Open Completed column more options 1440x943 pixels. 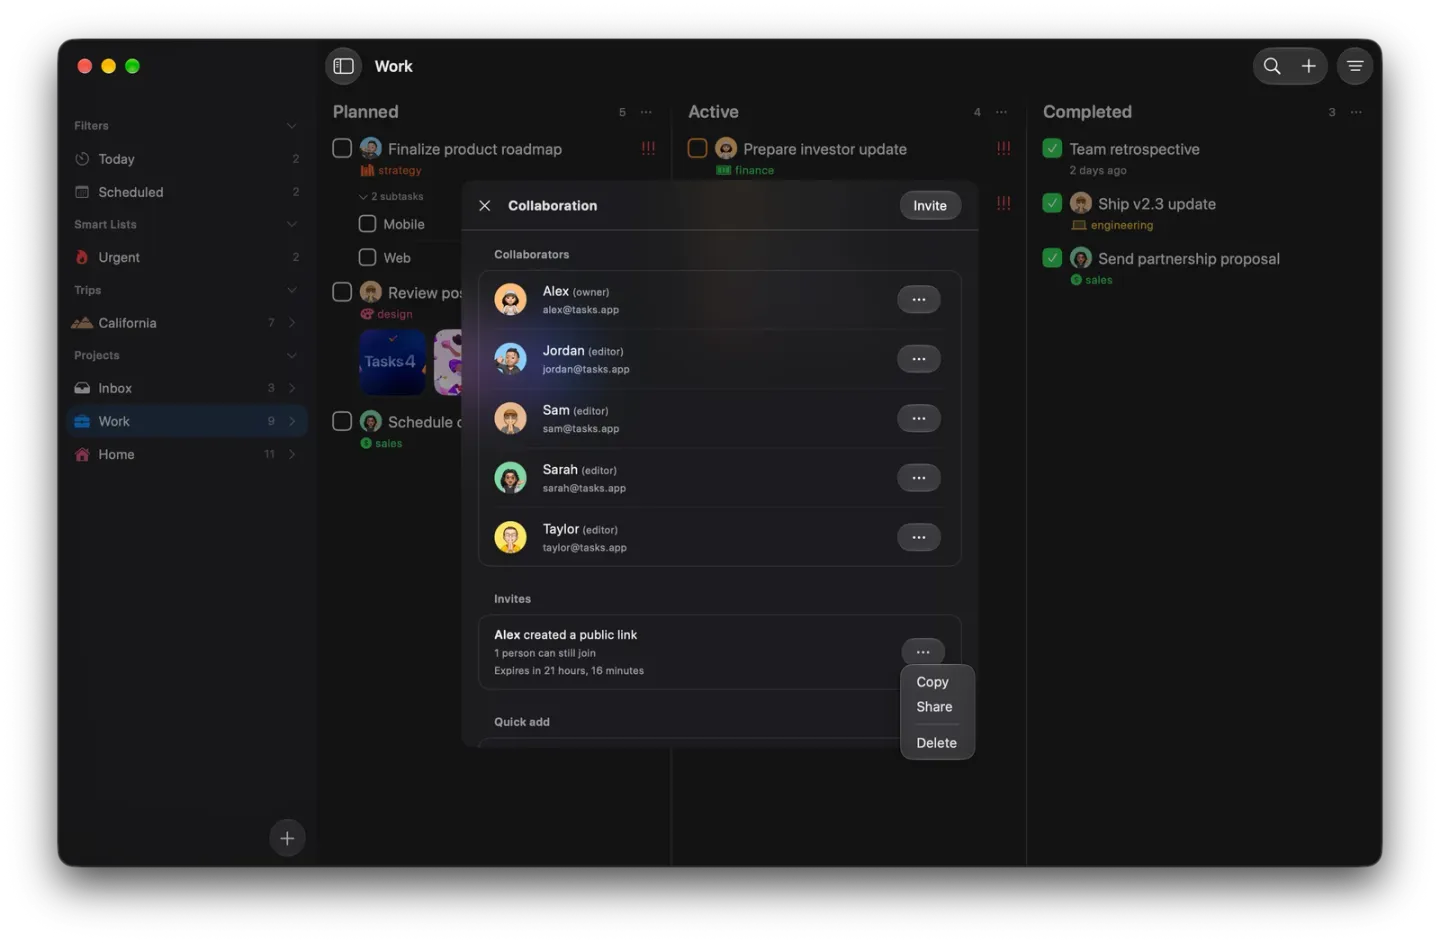tap(1356, 112)
